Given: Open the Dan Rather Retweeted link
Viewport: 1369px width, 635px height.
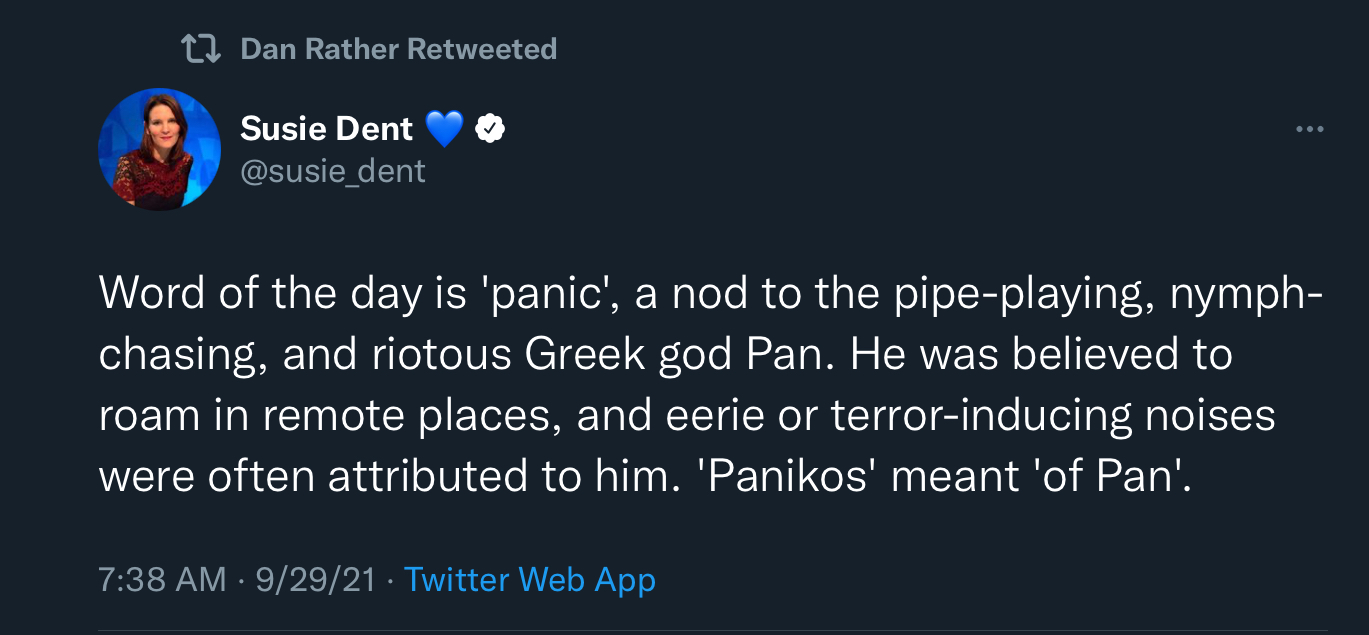Looking at the screenshot, I should pos(399,49).
